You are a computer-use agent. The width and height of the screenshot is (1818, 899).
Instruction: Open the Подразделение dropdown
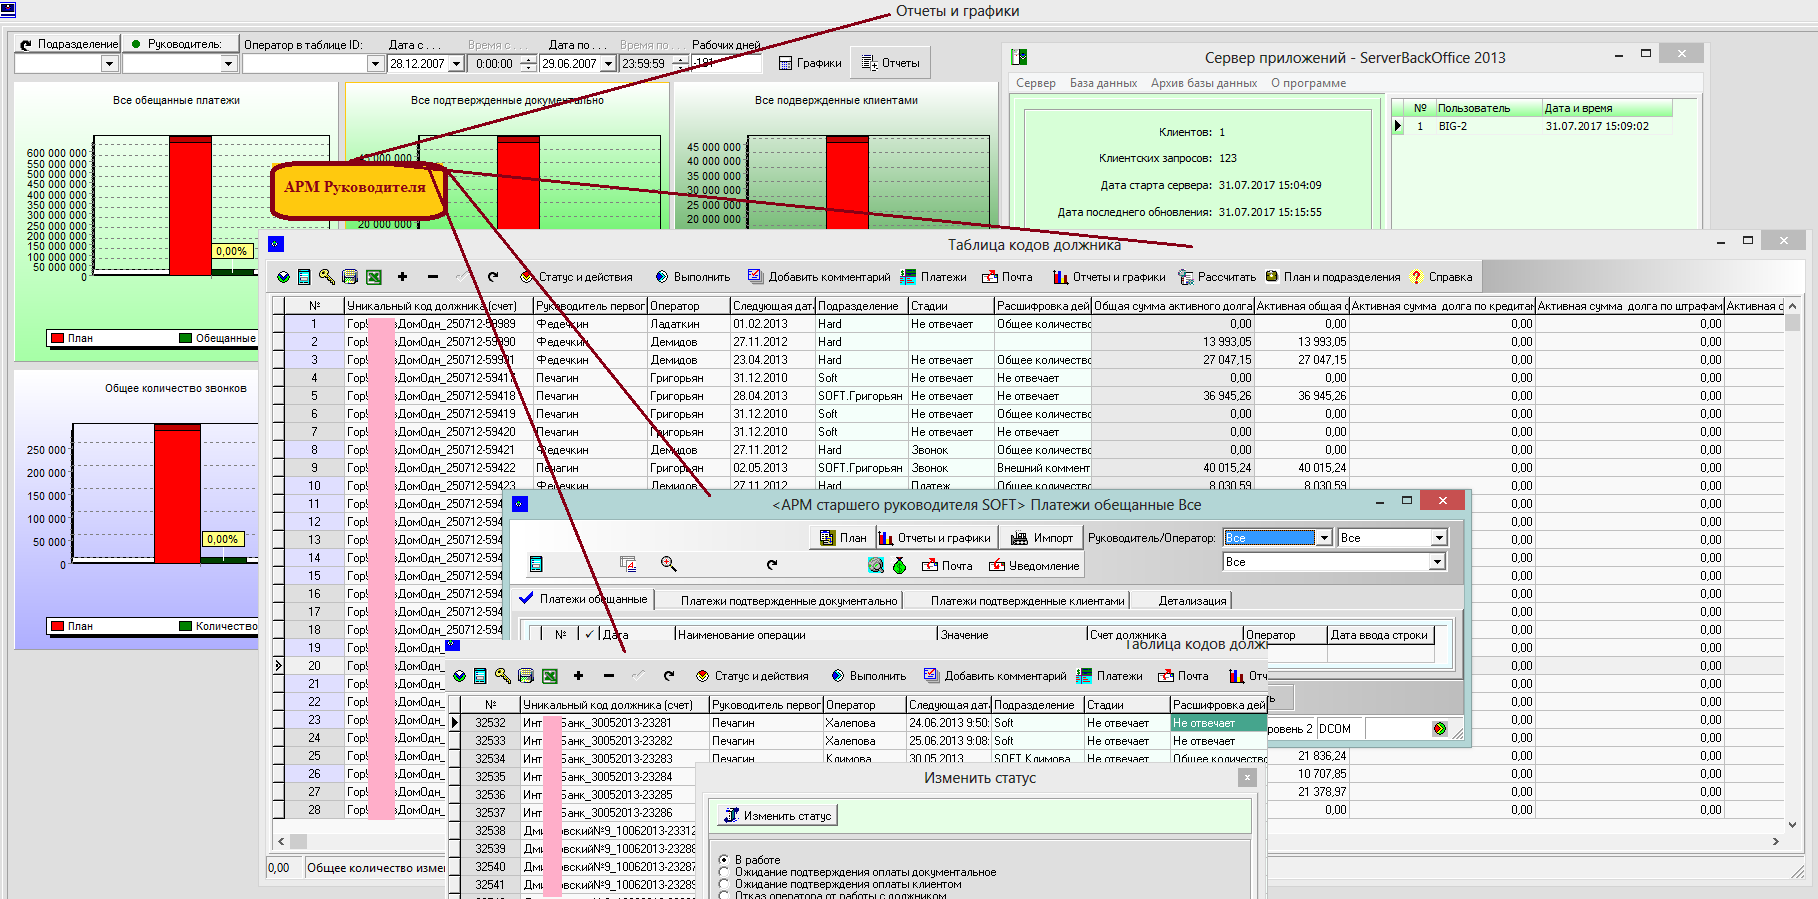coord(109,64)
